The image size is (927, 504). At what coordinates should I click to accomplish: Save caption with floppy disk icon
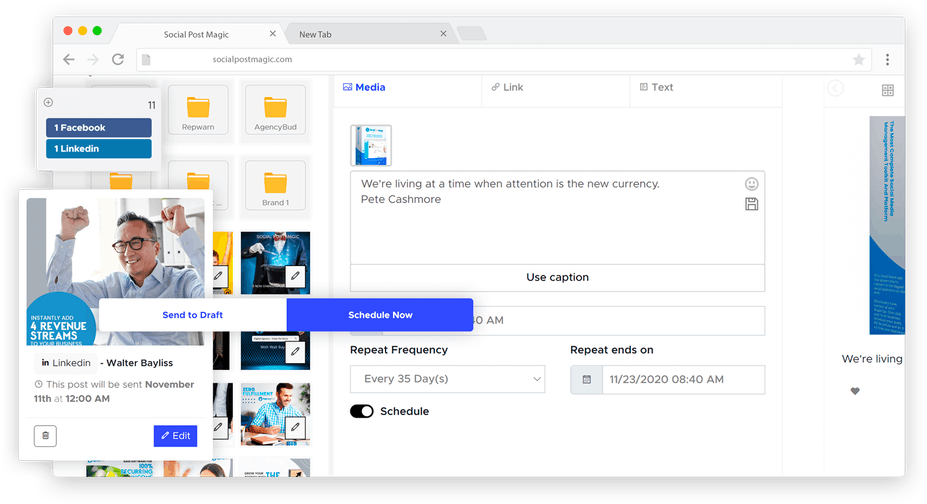(751, 204)
